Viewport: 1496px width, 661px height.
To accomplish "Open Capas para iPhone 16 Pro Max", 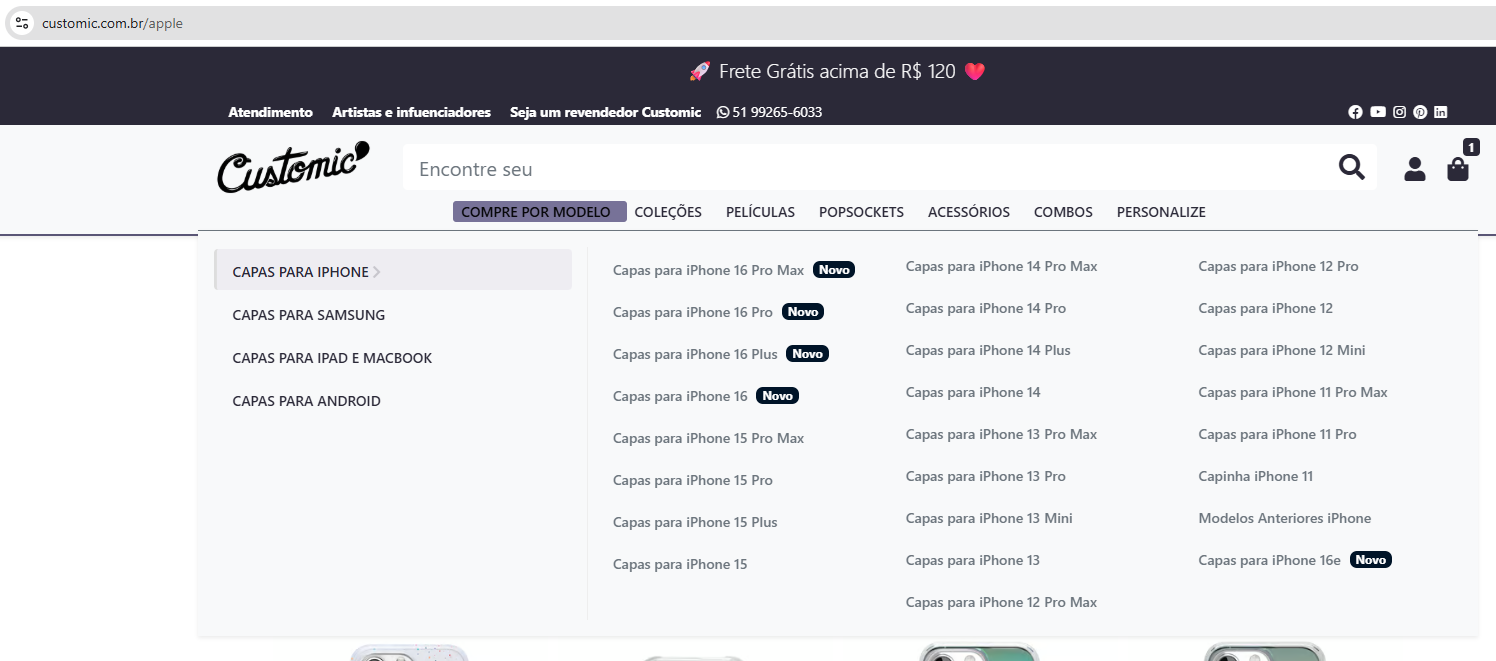I will [708, 270].
